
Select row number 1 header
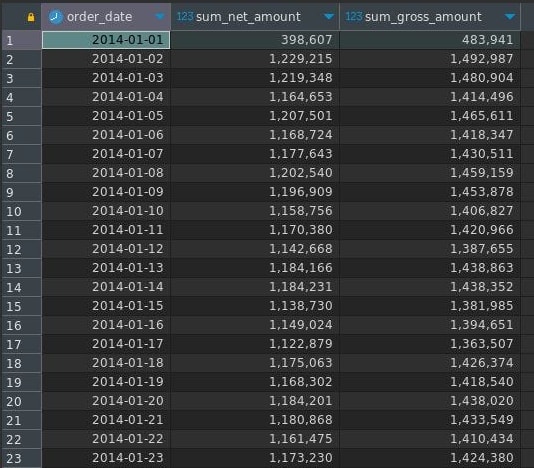pyautogui.click(x=21, y=40)
